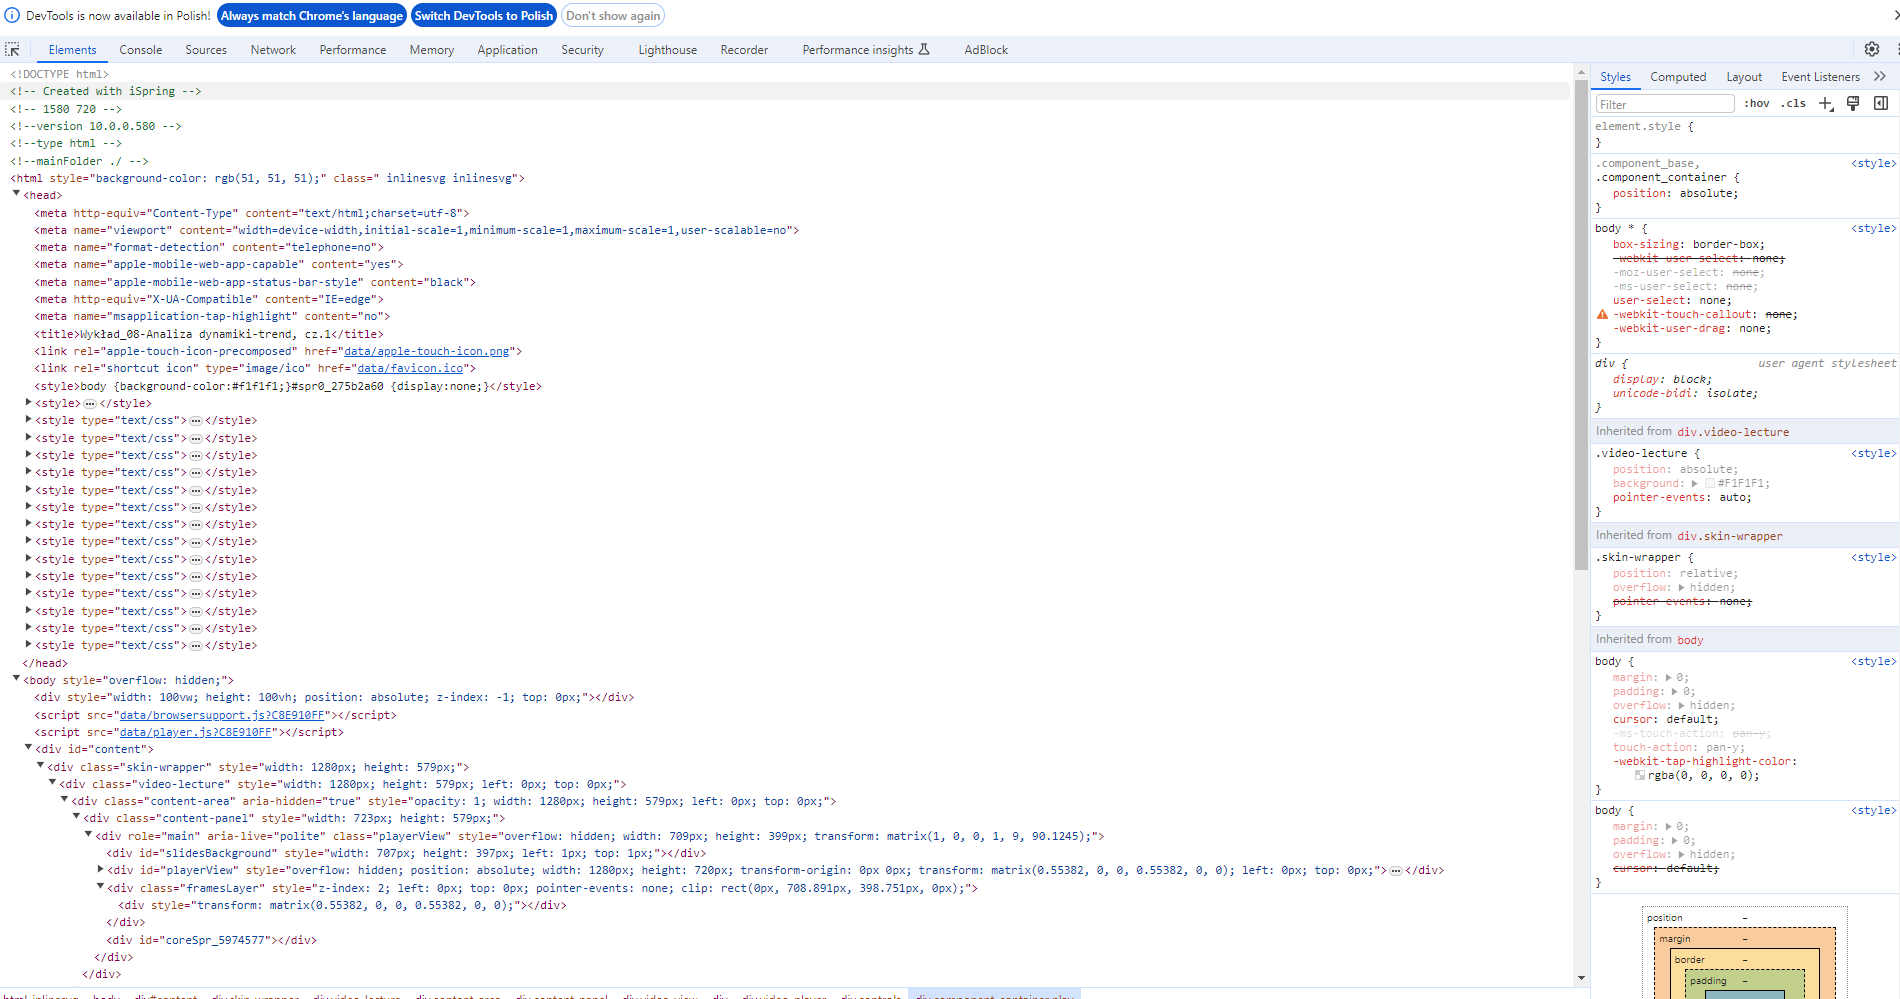1900x999 pixels.
Task: Click the info icon in language banner
Action: (x=12, y=16)
